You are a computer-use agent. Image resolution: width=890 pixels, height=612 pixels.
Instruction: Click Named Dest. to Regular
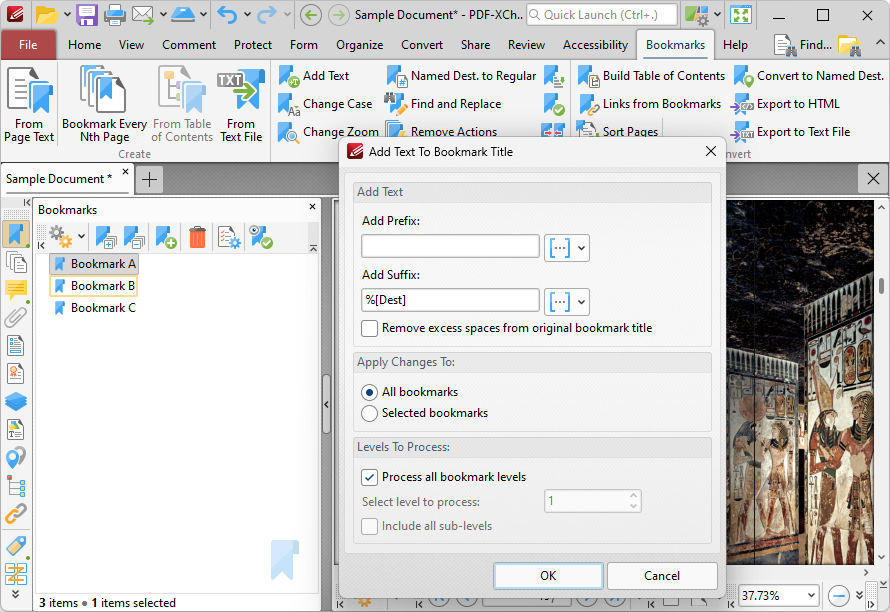461,76
